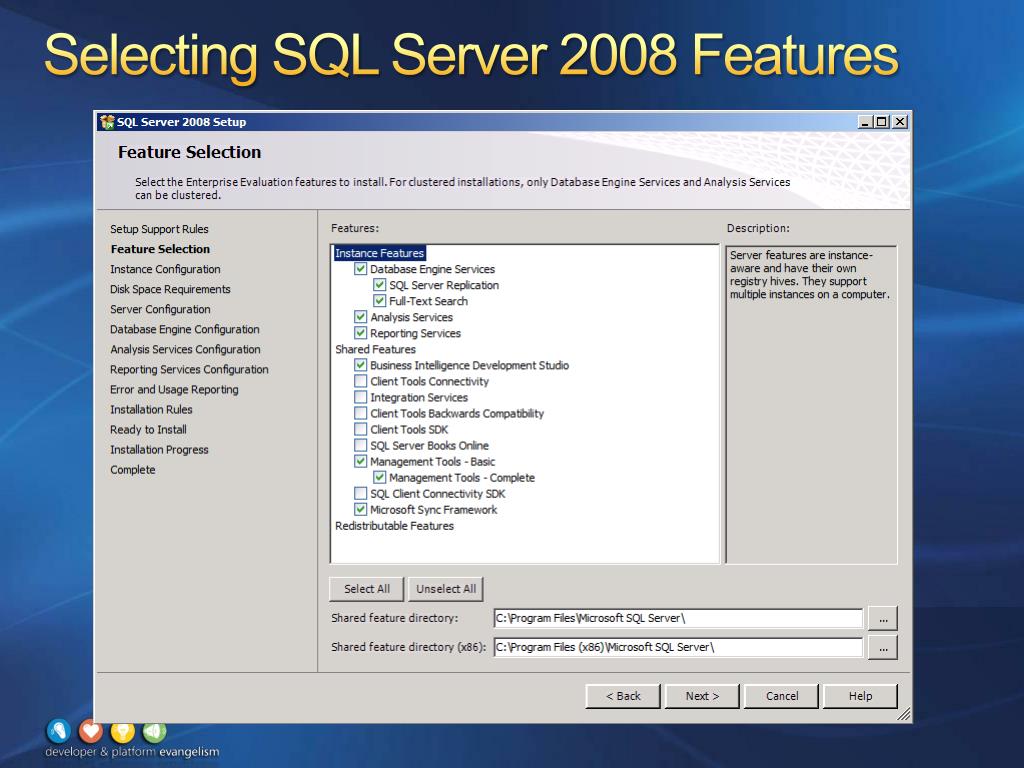Select Redistributable Features in the tree
Image resolution: width=1024 pixels, height=768 pixels.
point(394,526)
